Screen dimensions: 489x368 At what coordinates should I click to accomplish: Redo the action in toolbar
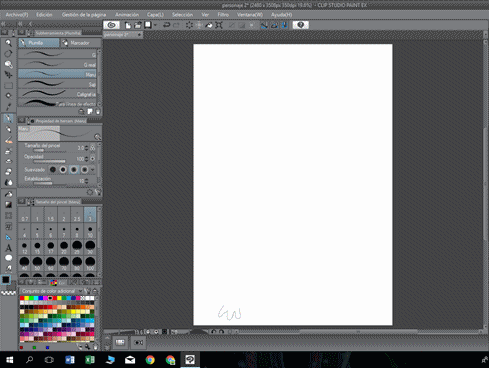coord(176,25)
